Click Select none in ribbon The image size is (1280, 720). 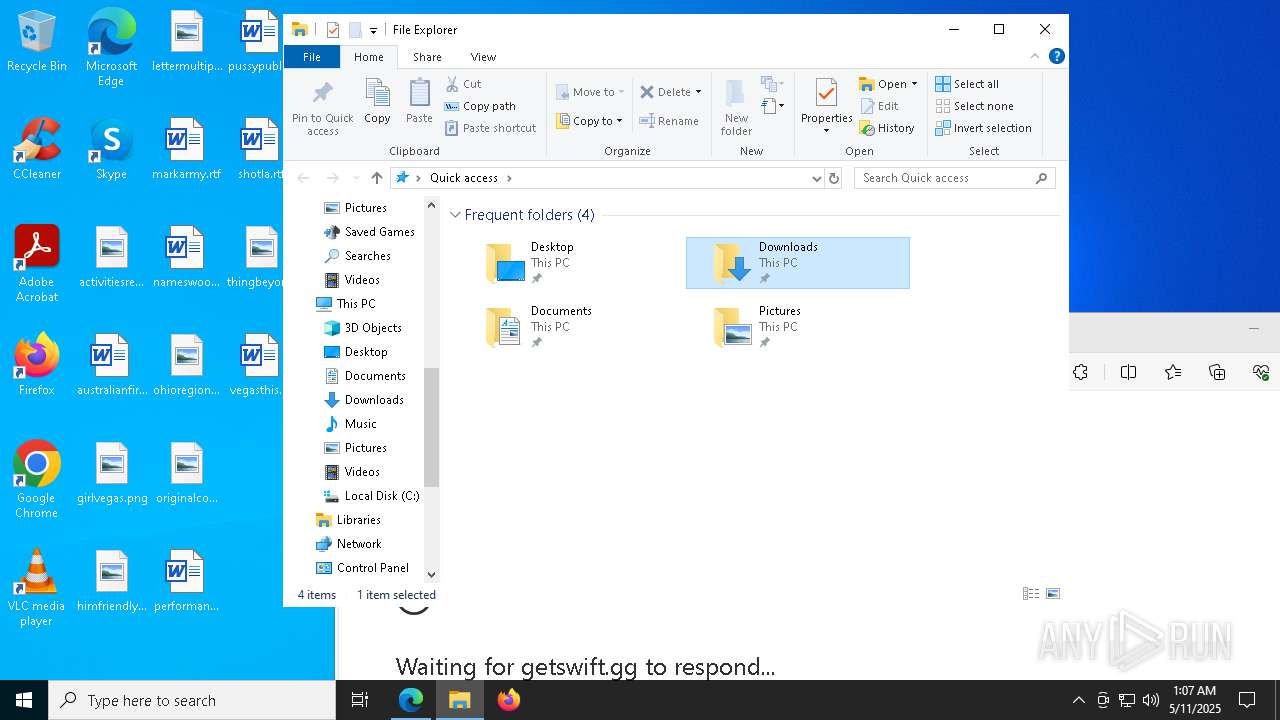975,106
